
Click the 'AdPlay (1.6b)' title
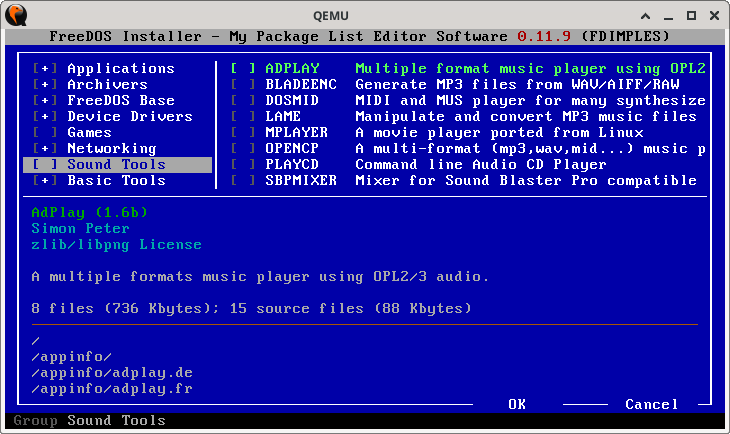[x=89, y=212]
